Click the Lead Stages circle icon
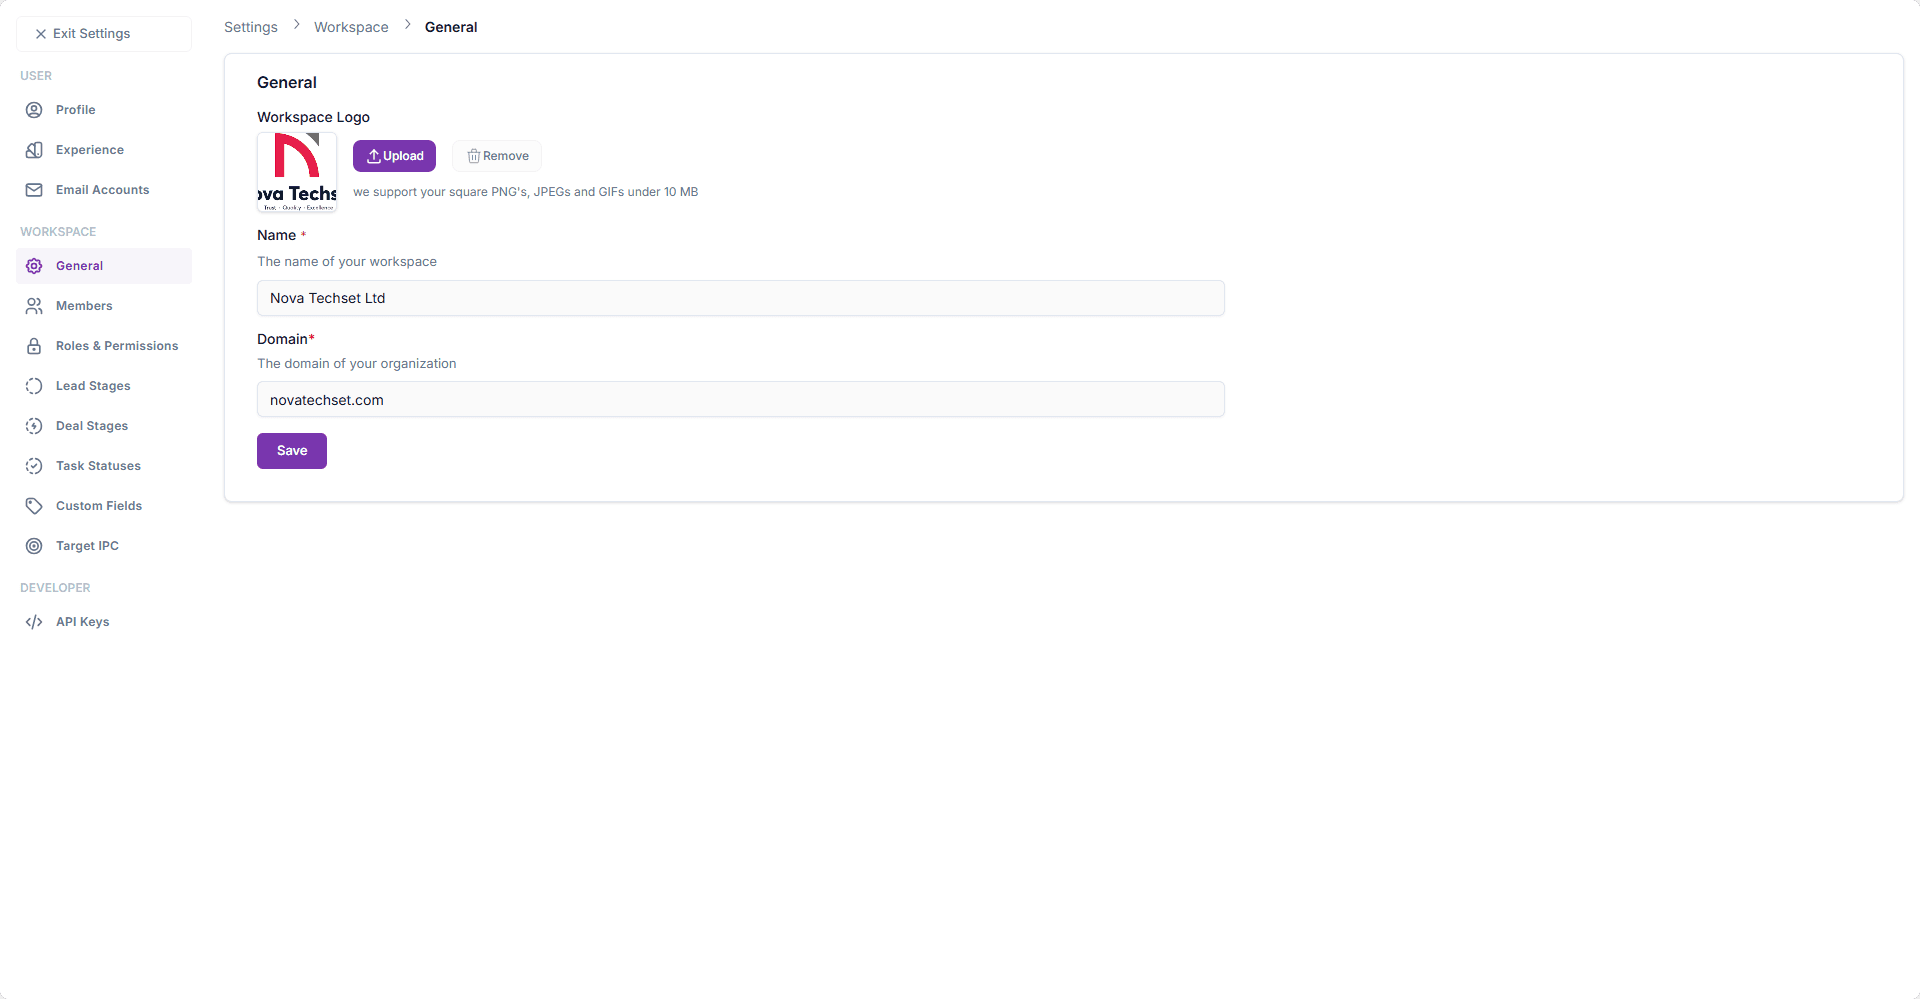The image size is (1920, 999). (34, 386)
